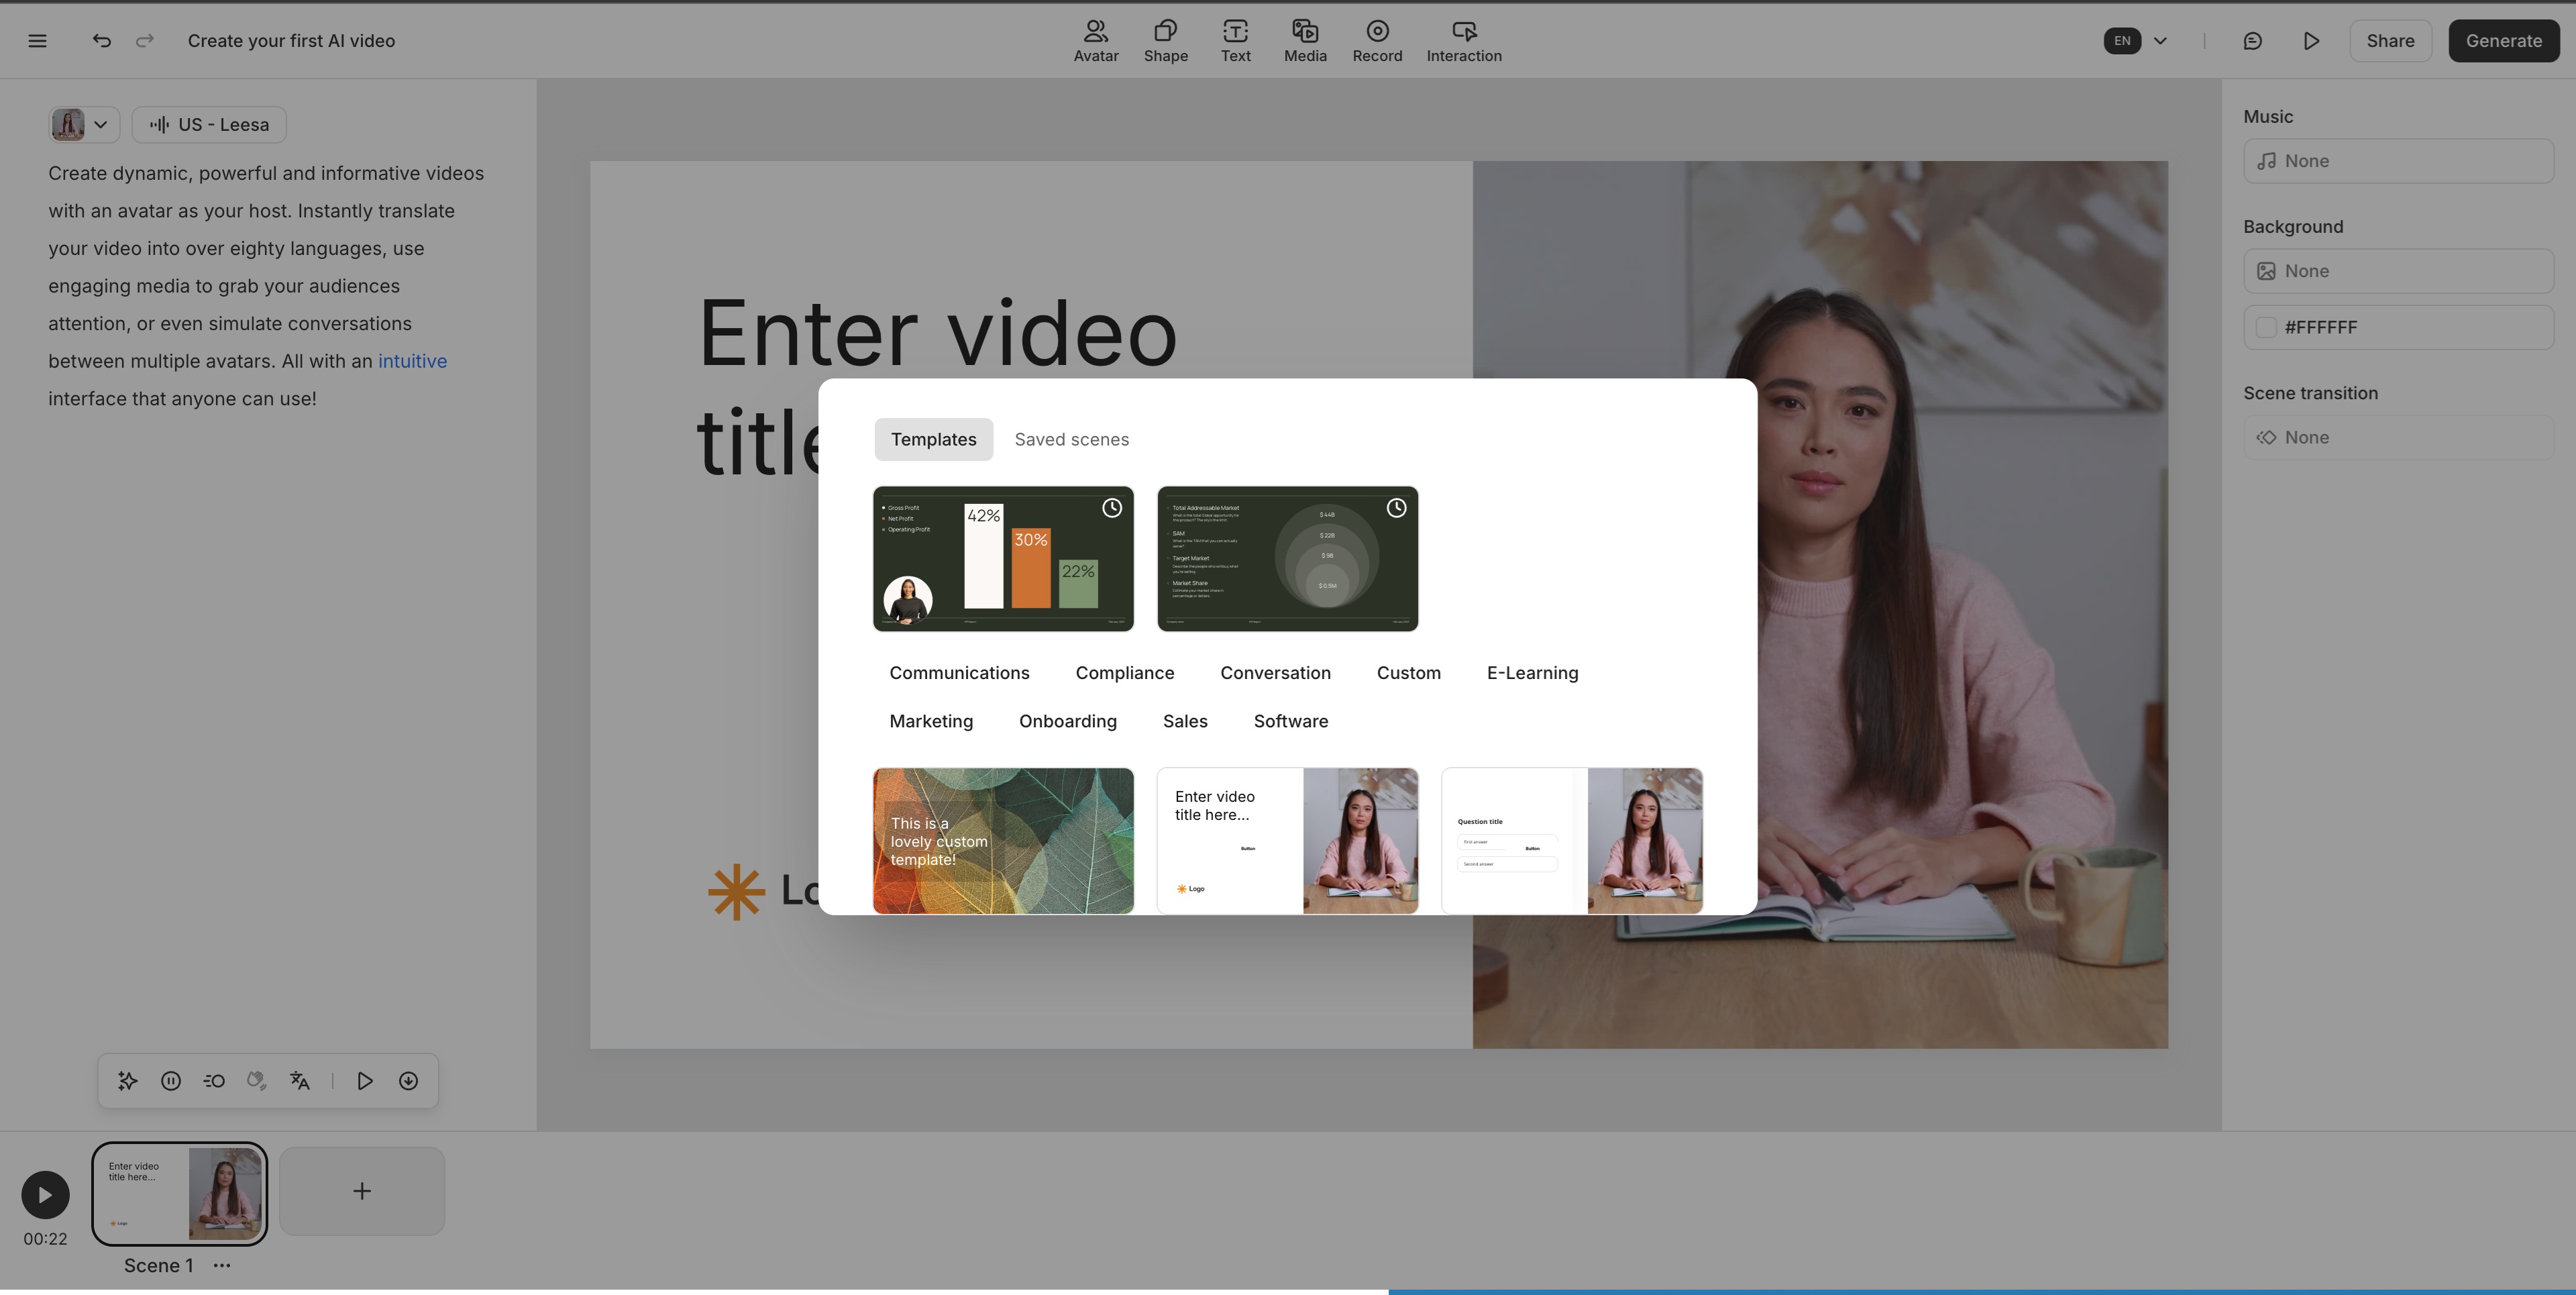Open the Media library
The width and height of the screenshot is (2576, 1295).
point(1305,40)
